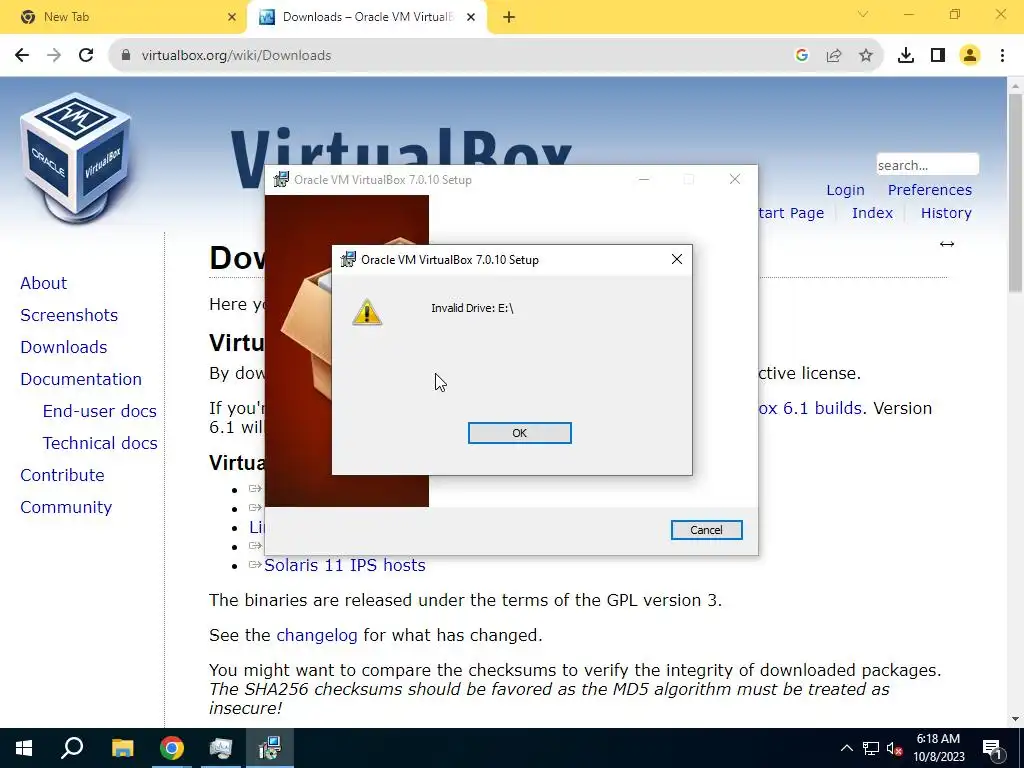Image resolution: width=1024 pixels, height=768 pixels.
Task: Open Documentation in the sidebar
Action: pos(80,379)
